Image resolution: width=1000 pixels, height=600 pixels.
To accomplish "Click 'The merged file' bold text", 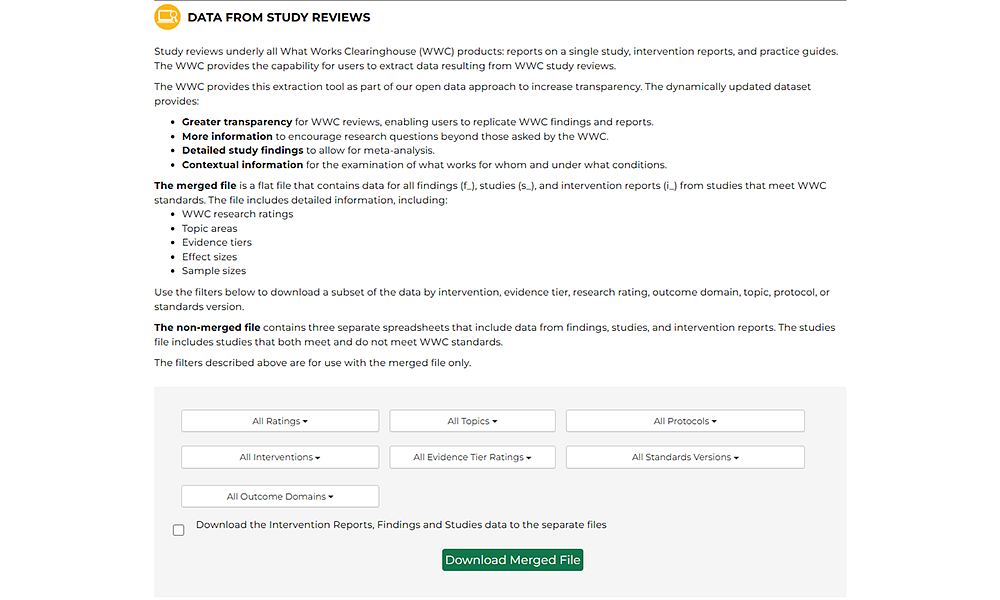I will 195,186.
